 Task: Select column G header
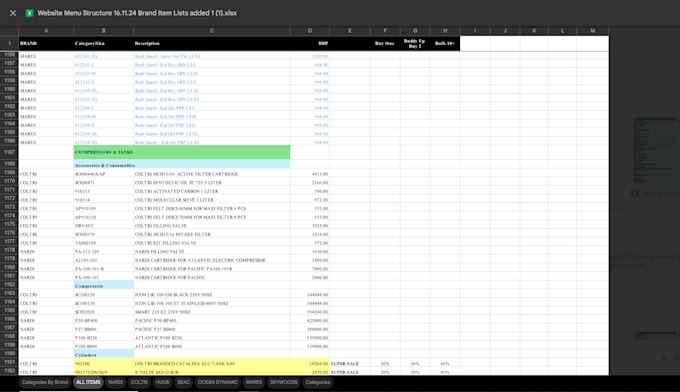point(415,31)
